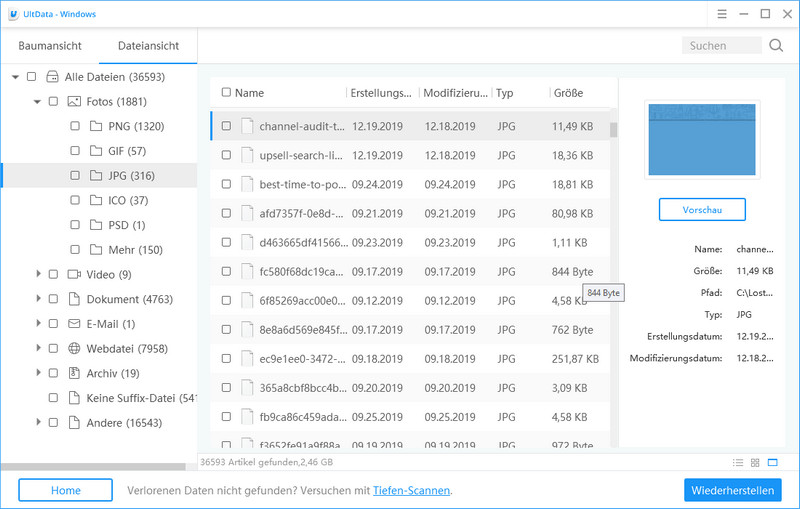Image resolution: width=800 pixels, height=509 pixels.
Task: Select all files via Name header checkbox
Action: [x=226, y=92]
